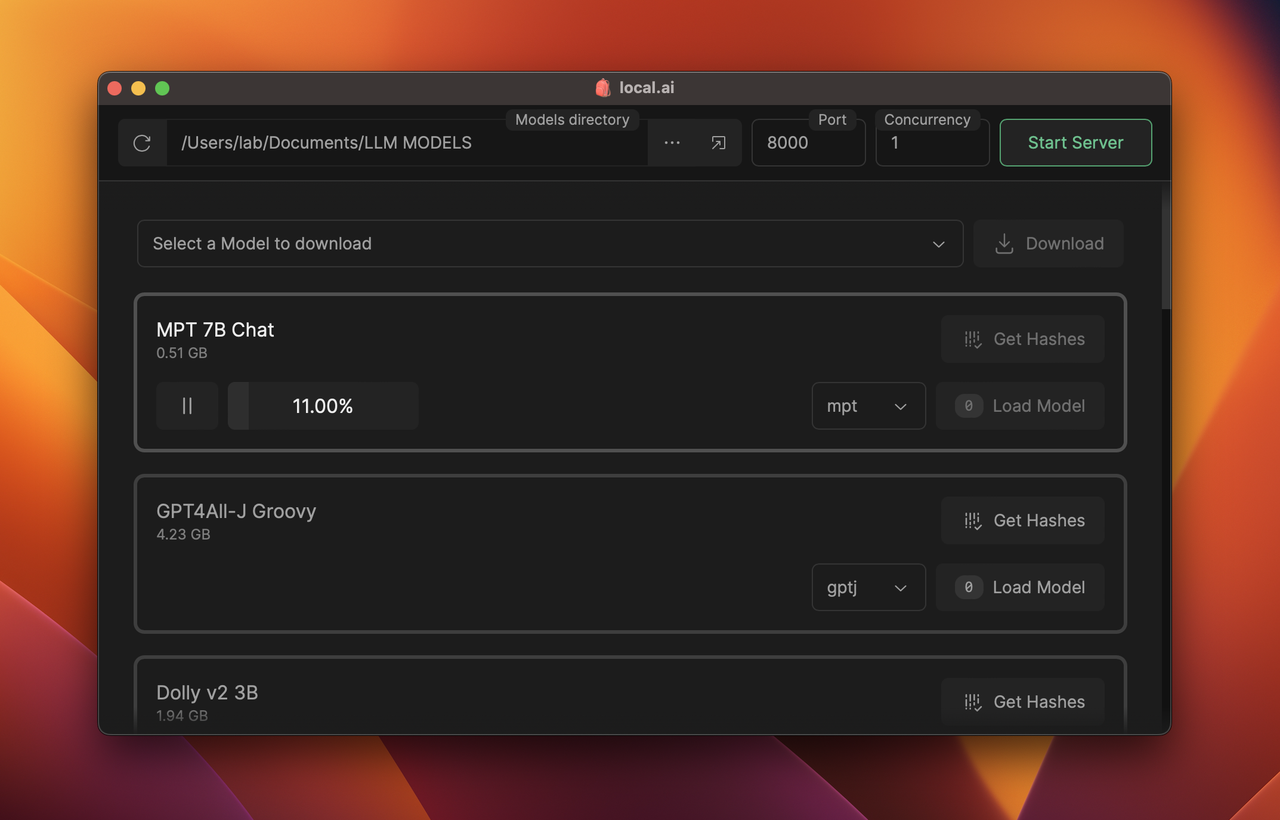Start the server
This screenshot has height=820, width=1280.
point(1076,143)
